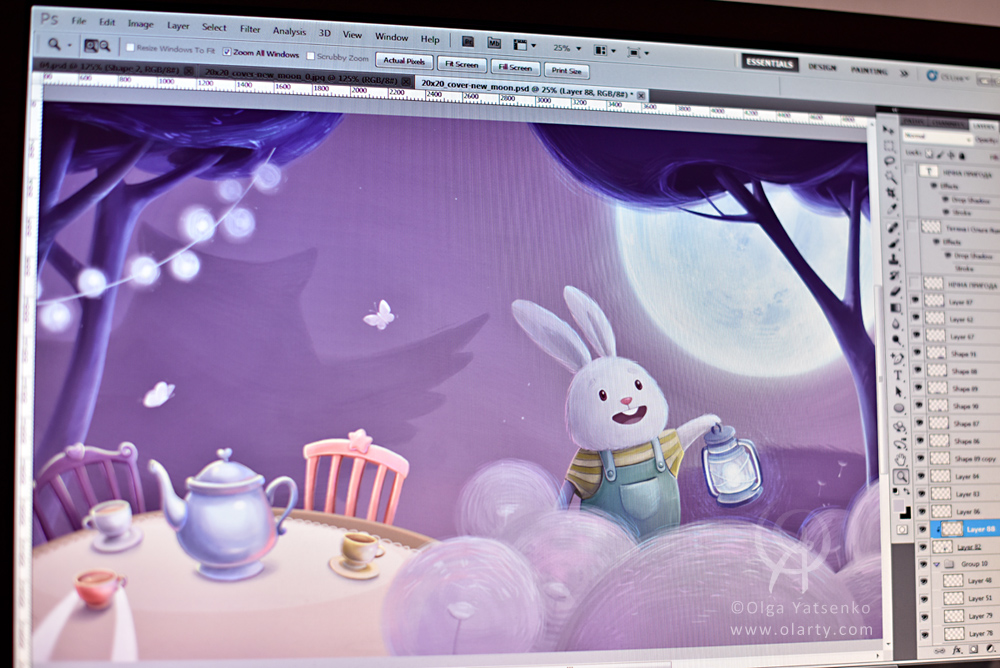
Task: Click the Add Layer Mask icon
Action: (x=973, y=649)
